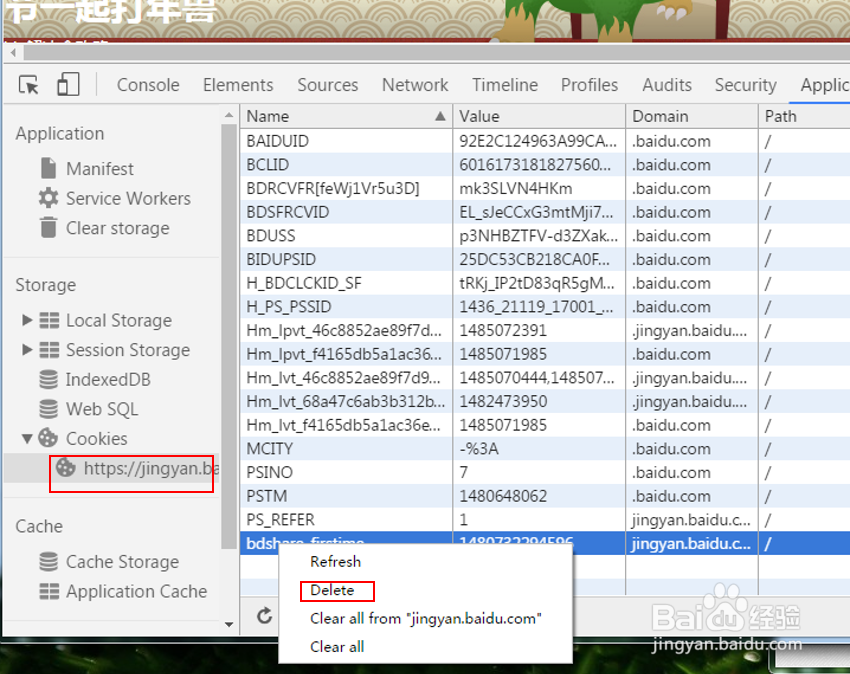Select the Web SQL sidebar item

tap(102, 409)
